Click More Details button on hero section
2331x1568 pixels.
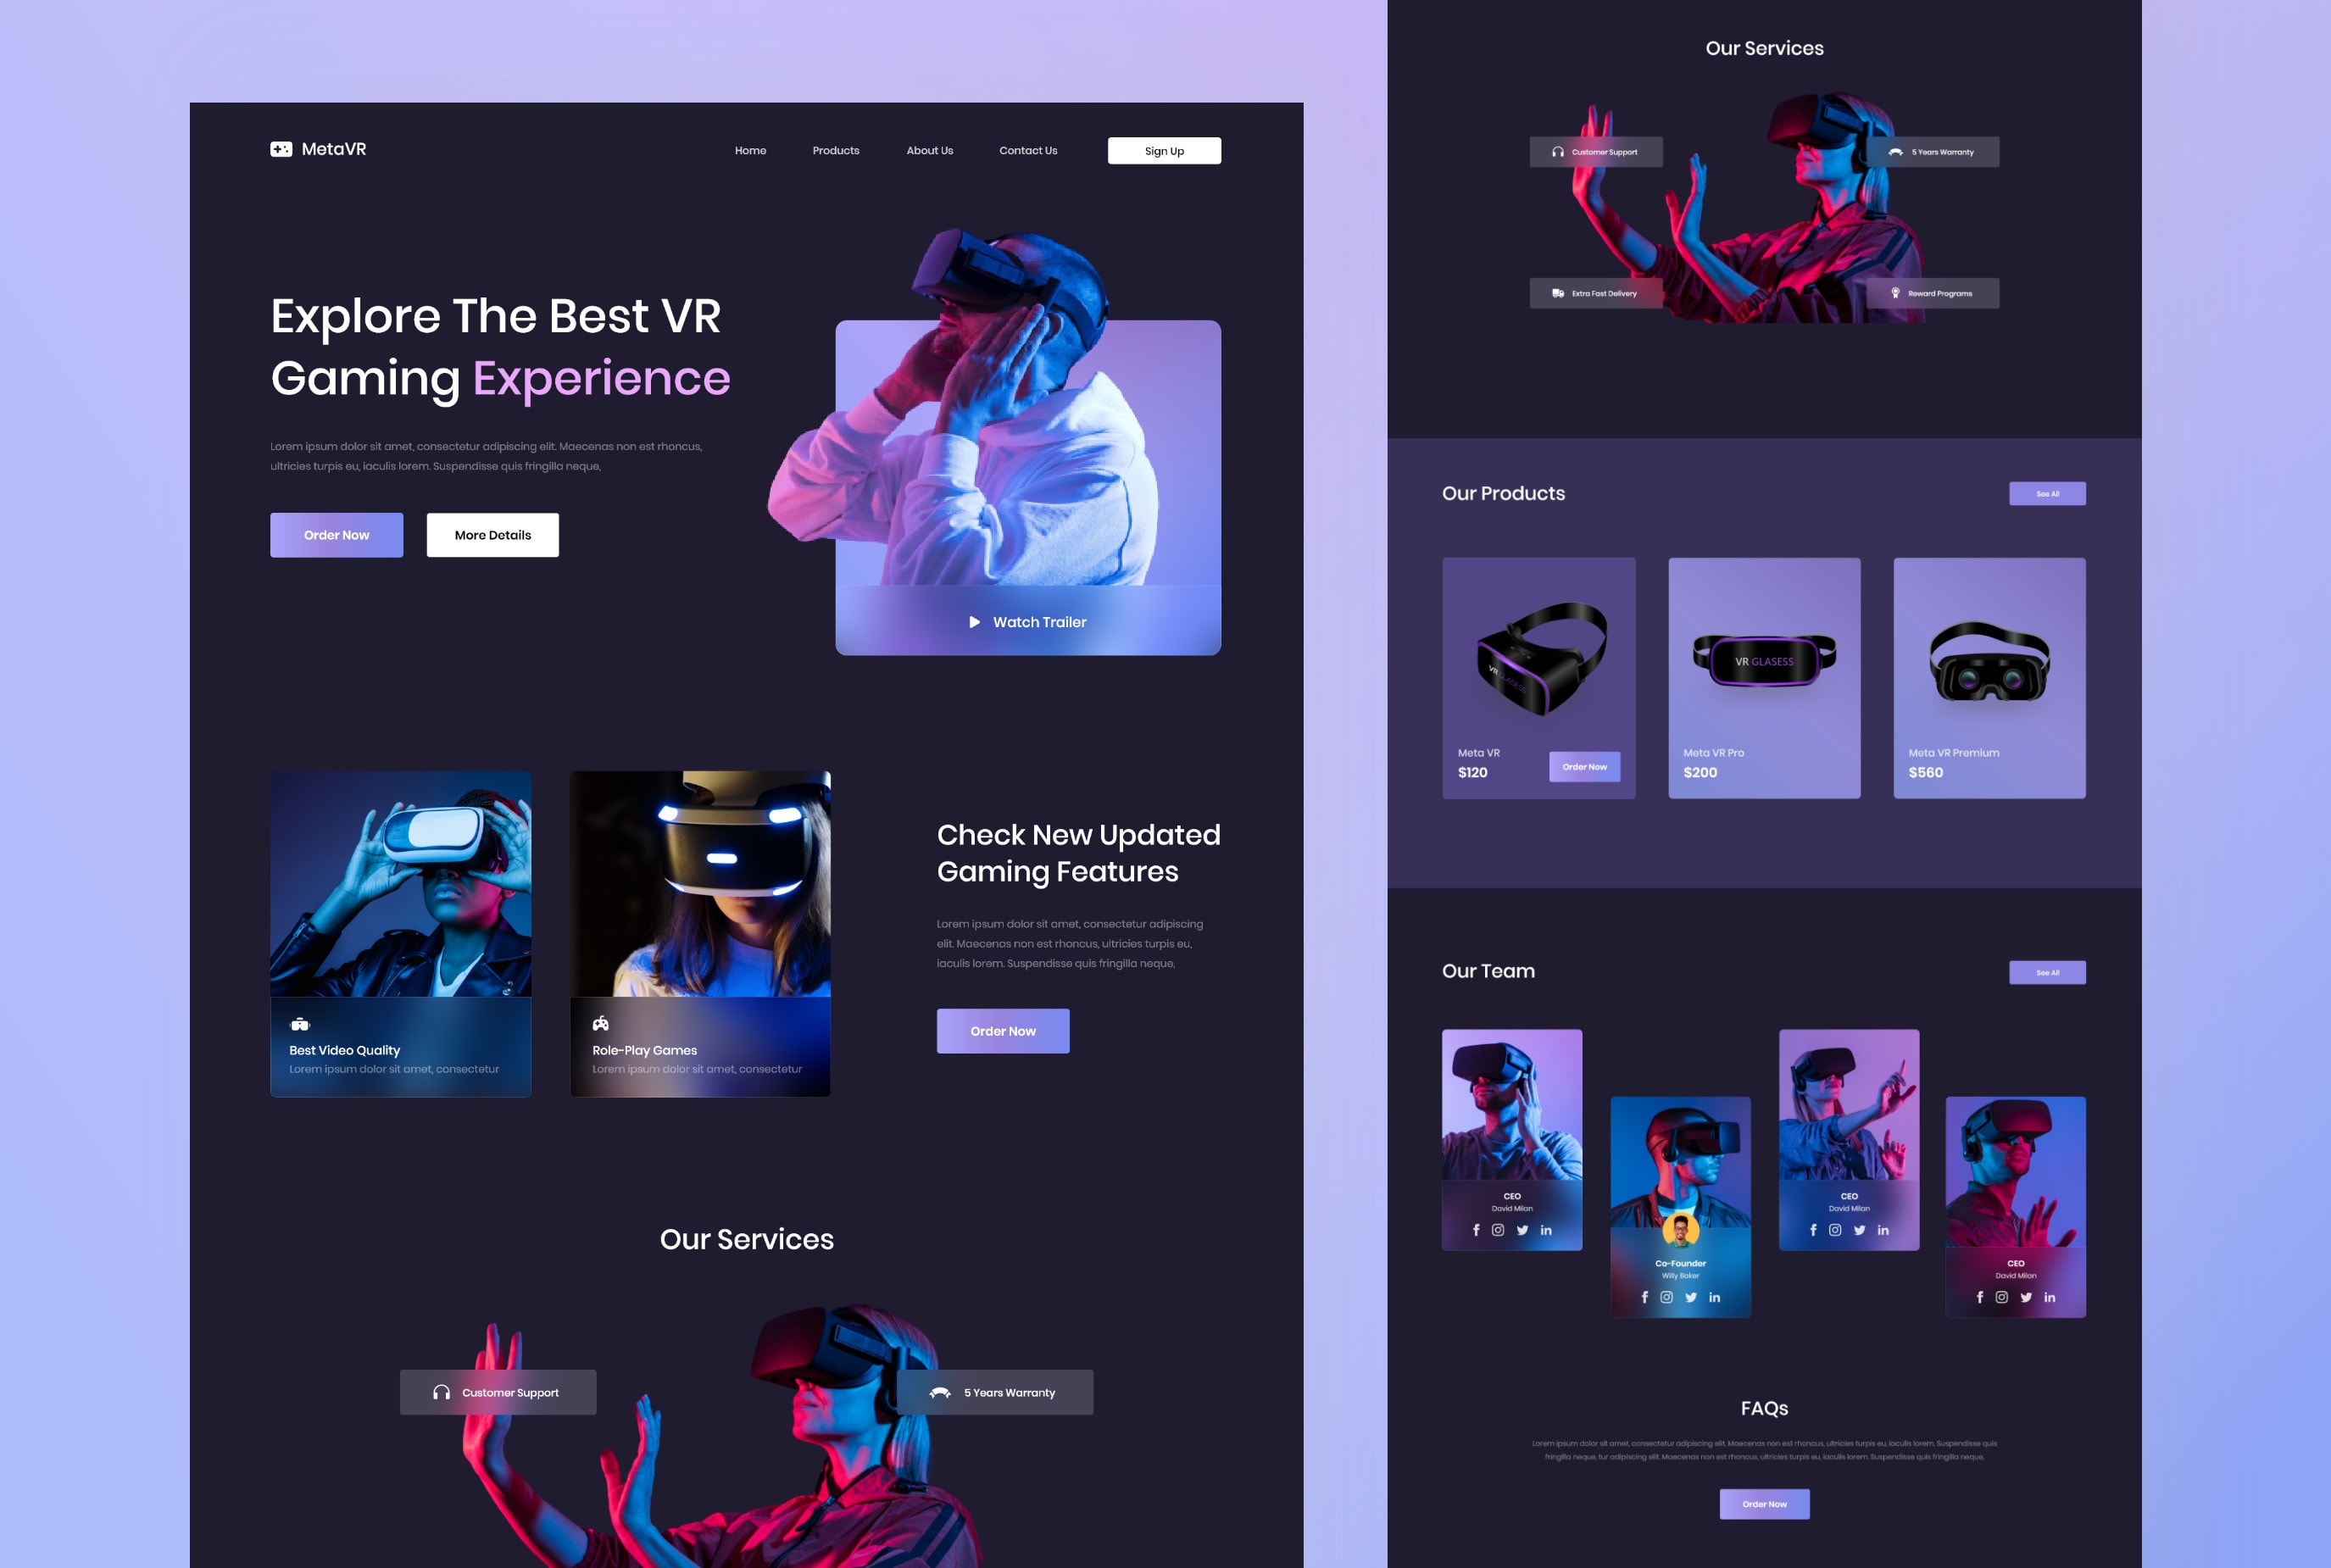tap(492, 534)
